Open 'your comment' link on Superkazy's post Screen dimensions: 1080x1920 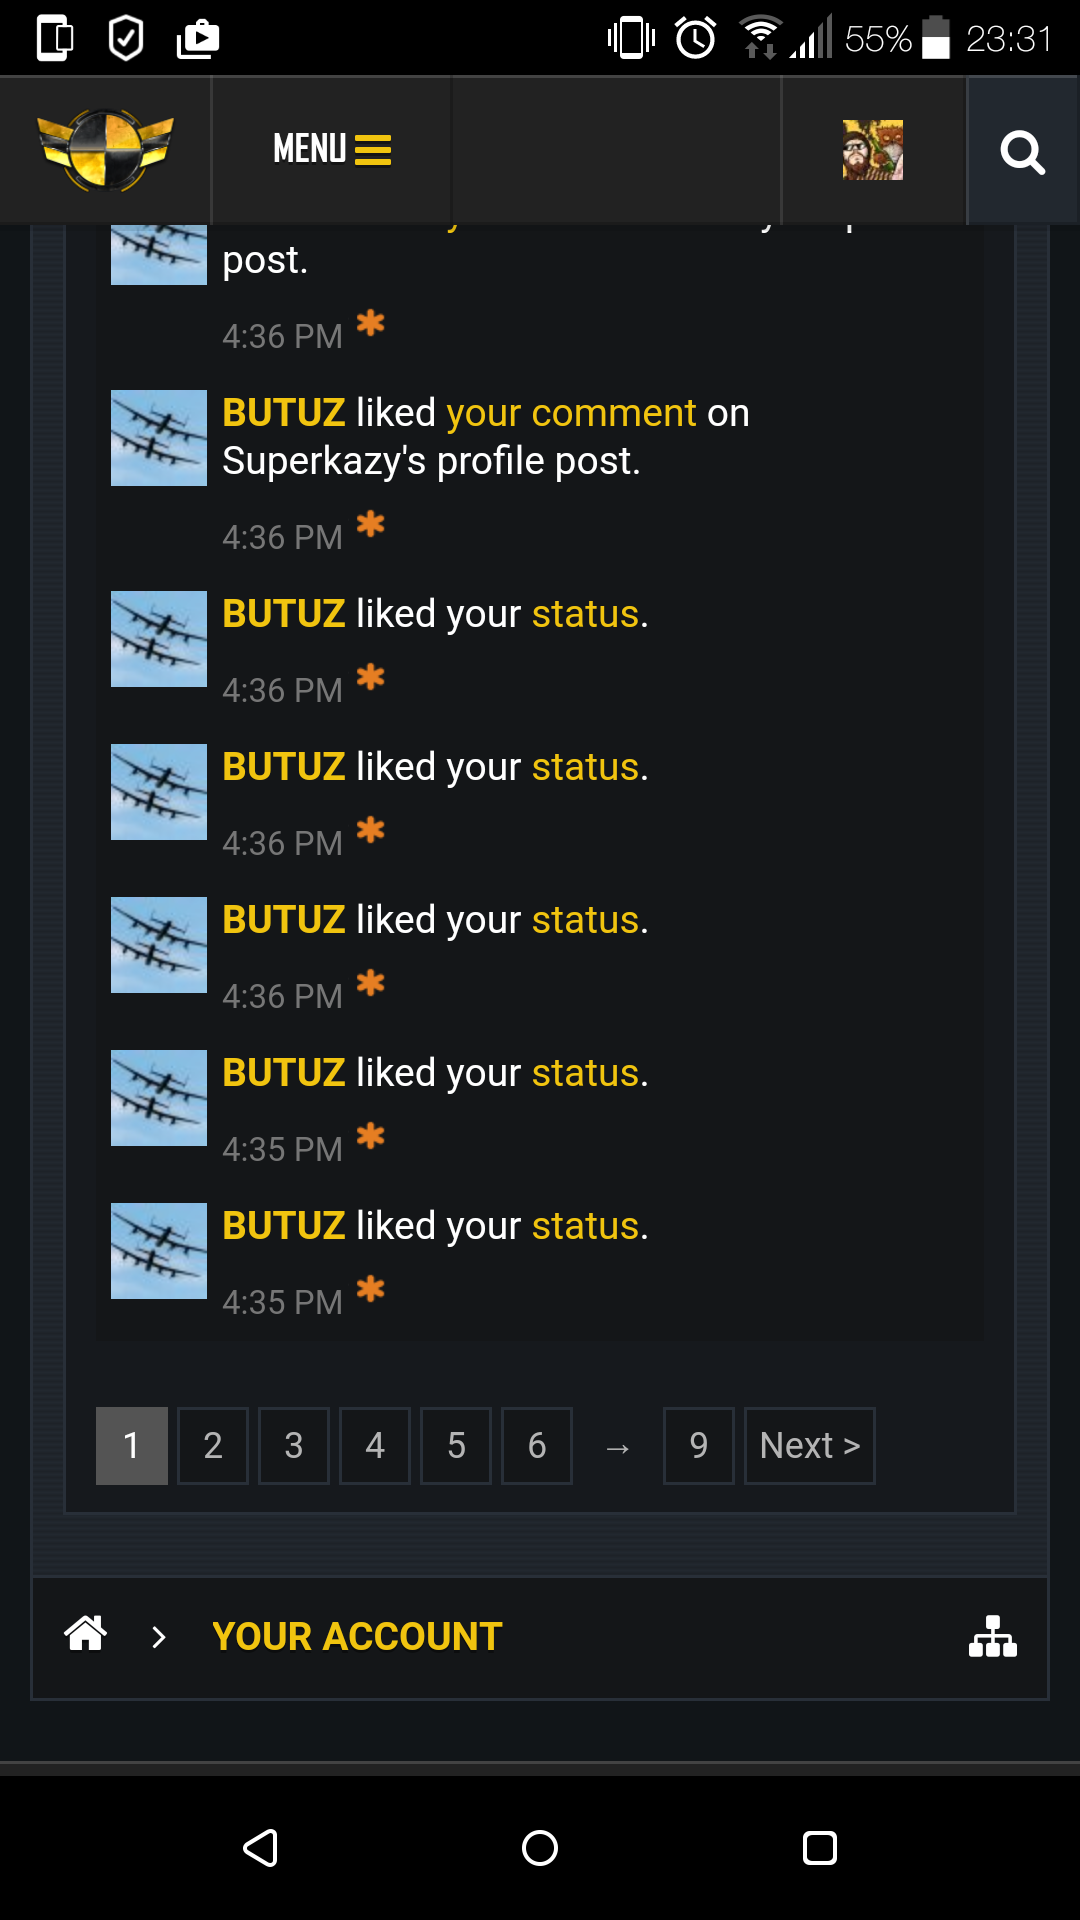571,413
